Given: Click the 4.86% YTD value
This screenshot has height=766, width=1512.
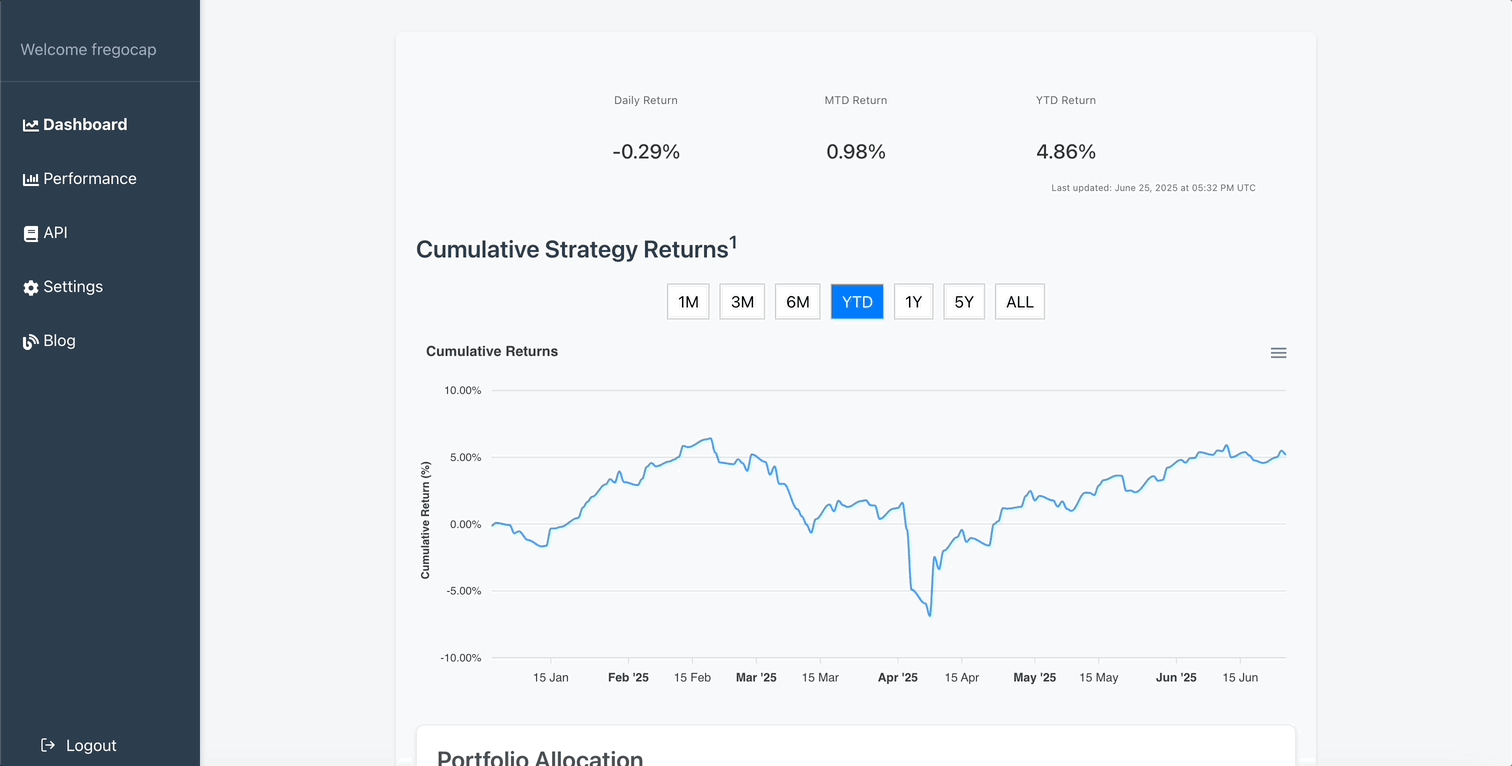Looking at the screenshot, I should point(1066,152).
